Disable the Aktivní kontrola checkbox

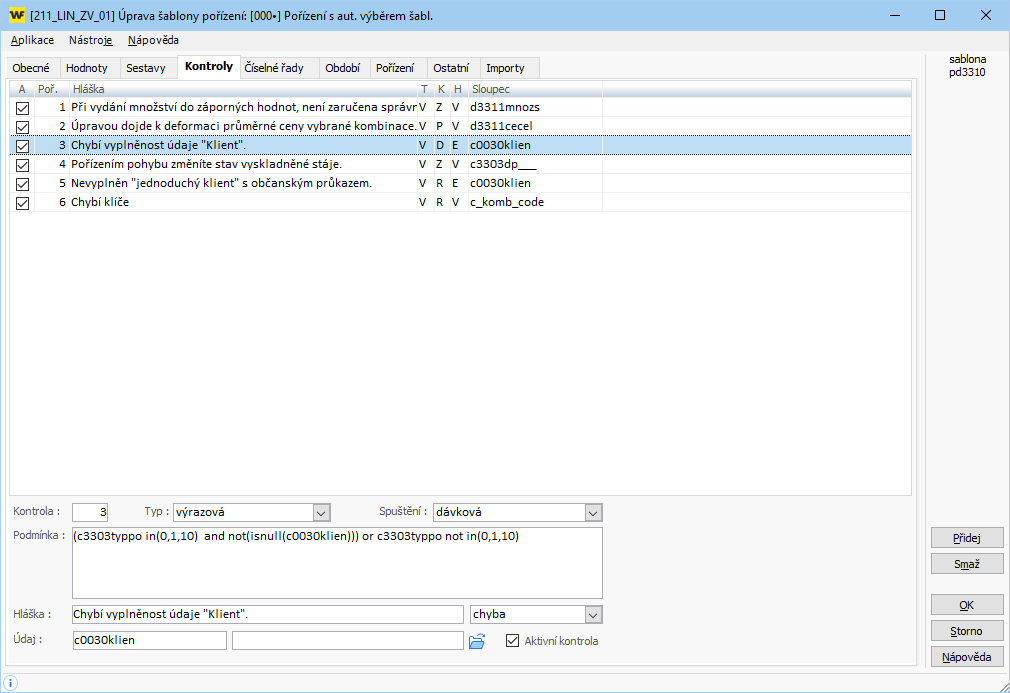(514, 641)
